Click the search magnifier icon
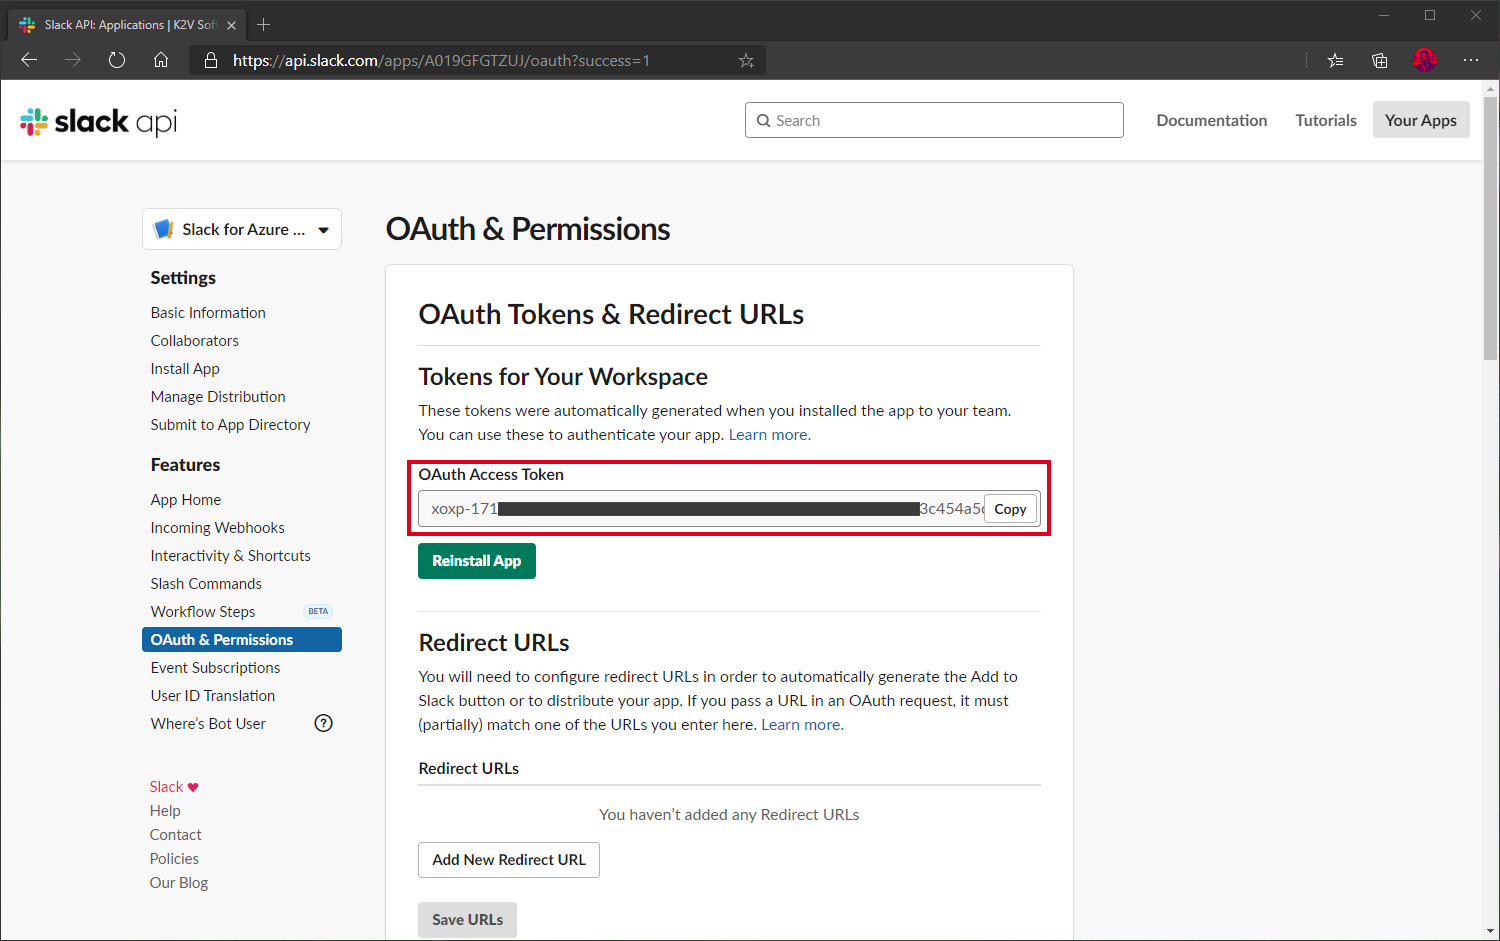The height and width of the screenshot is (941, 1500). pyautogui.click(x=764, y=121)
